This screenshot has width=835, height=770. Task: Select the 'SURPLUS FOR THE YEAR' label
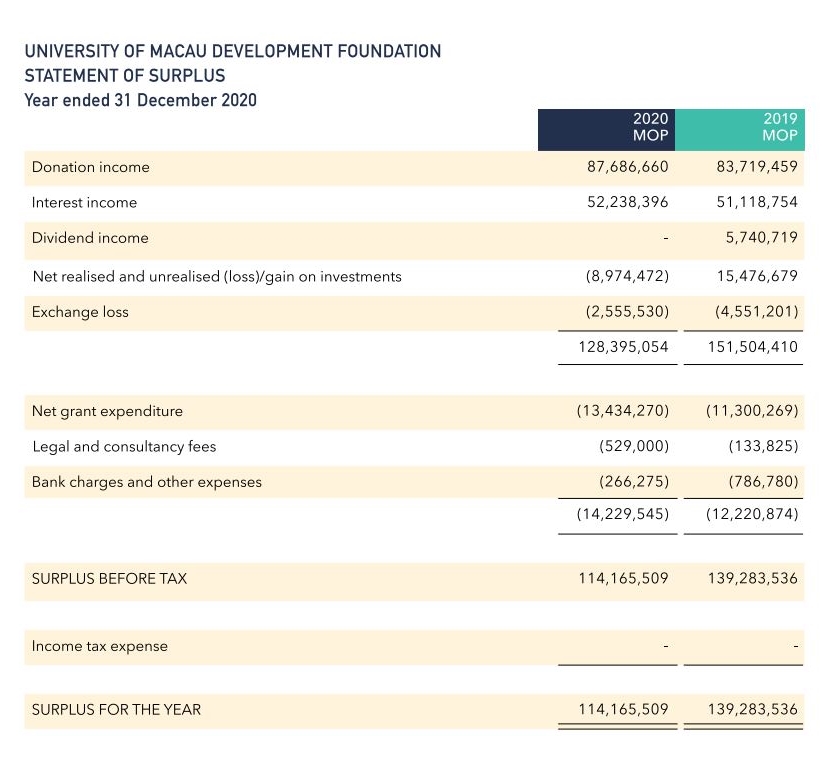pos(117,710)
